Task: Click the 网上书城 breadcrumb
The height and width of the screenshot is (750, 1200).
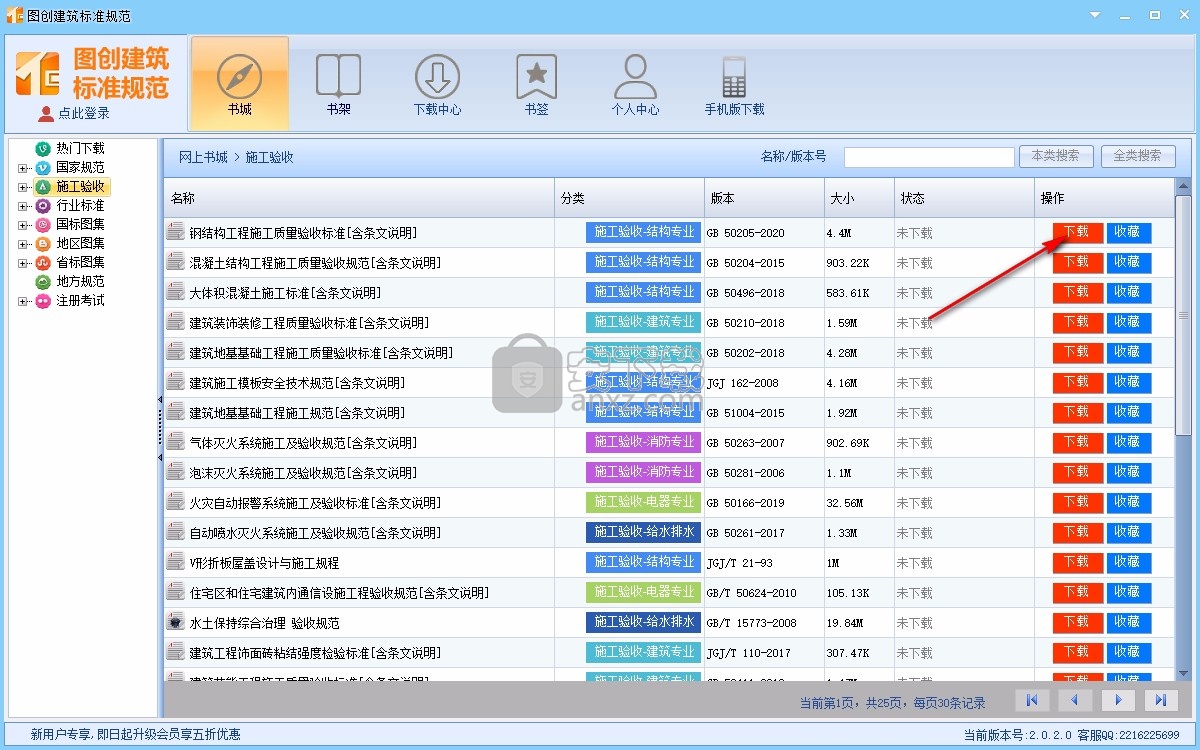Action: pos(203,157)
